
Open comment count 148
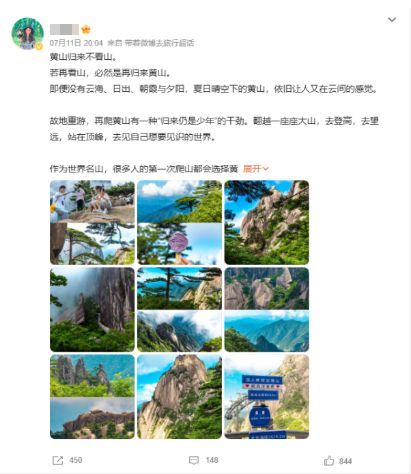coord(212,460)
